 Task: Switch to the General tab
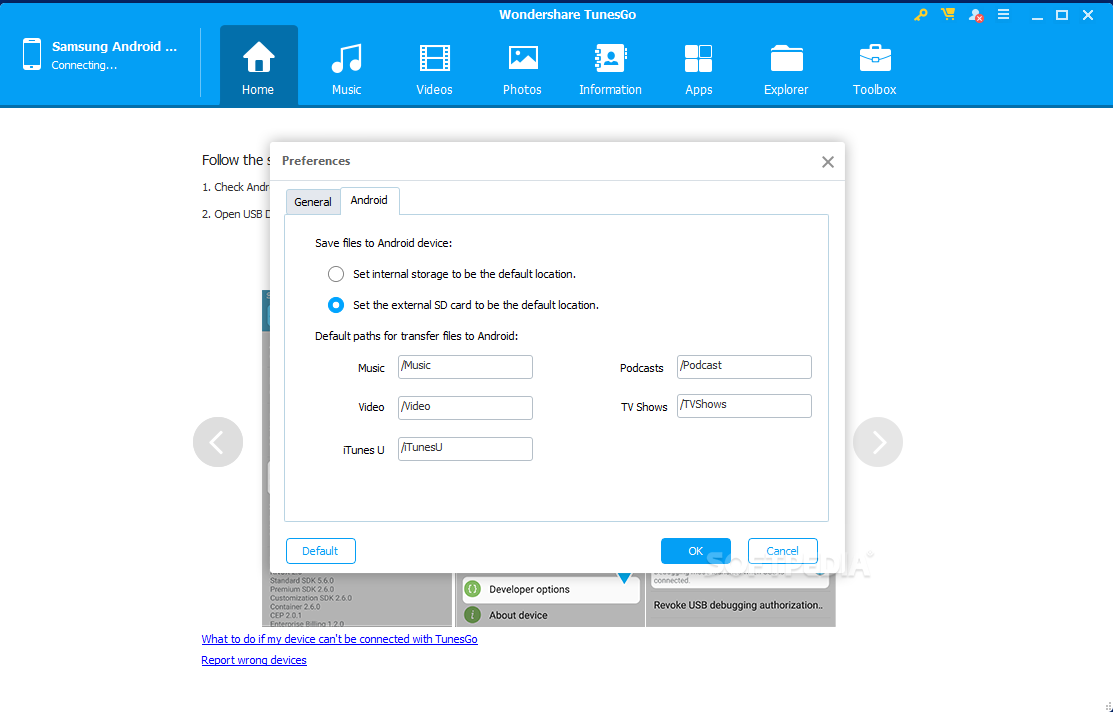[313, 202]
